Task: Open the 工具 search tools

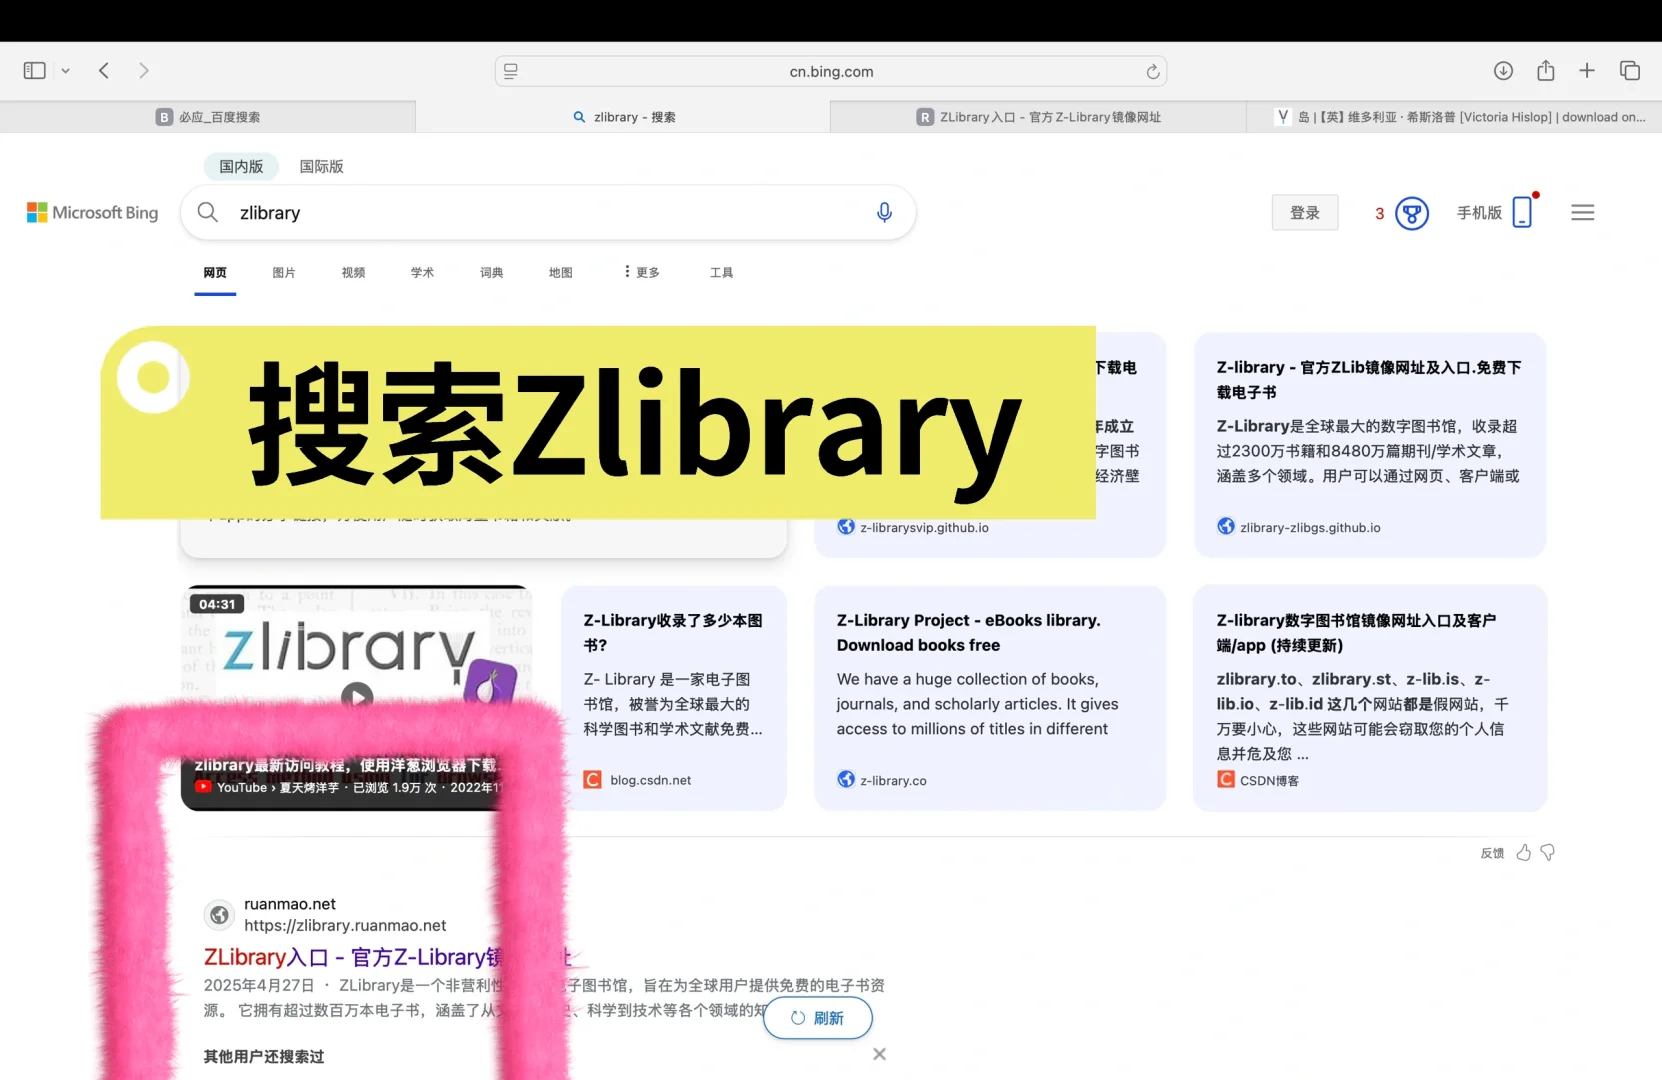Action: pos(721,273)
